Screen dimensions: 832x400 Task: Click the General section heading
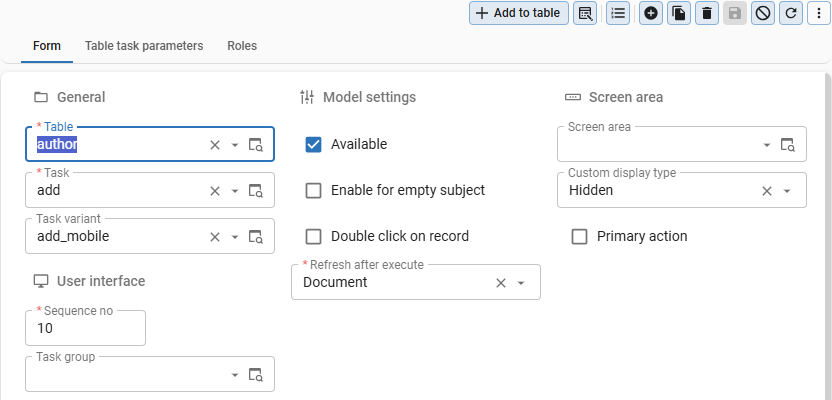[x=81, y=97]
